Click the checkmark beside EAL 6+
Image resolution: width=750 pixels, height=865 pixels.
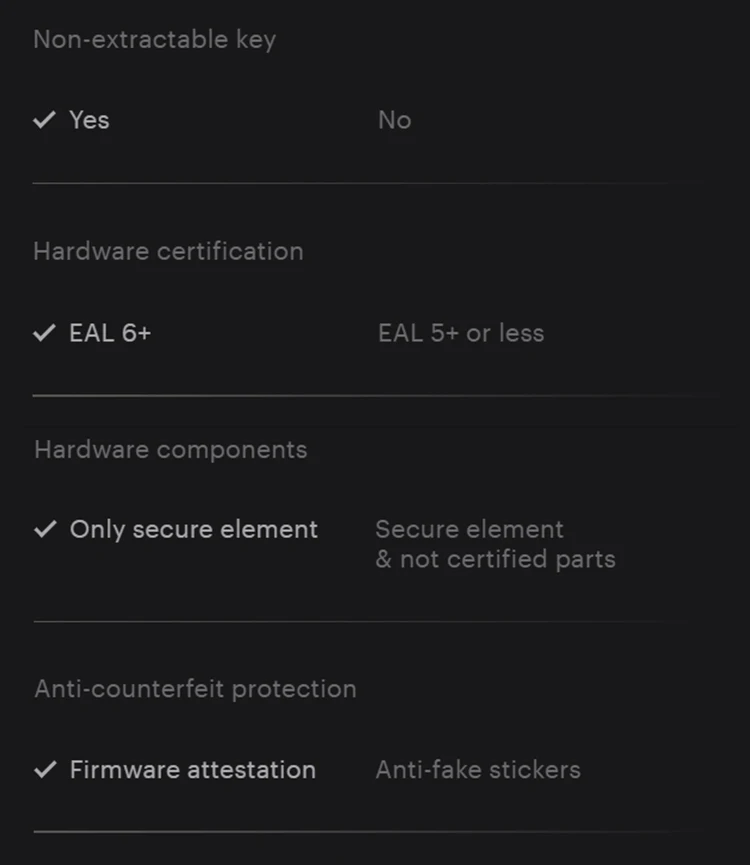point(44,333)
